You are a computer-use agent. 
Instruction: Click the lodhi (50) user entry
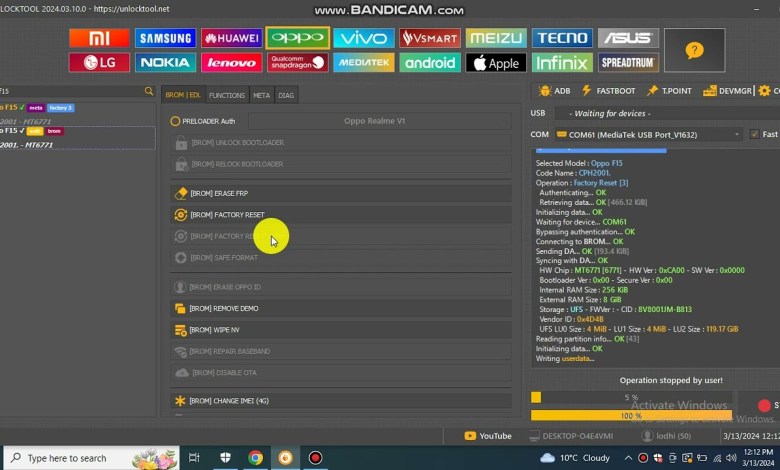click(x=666, y=436)
